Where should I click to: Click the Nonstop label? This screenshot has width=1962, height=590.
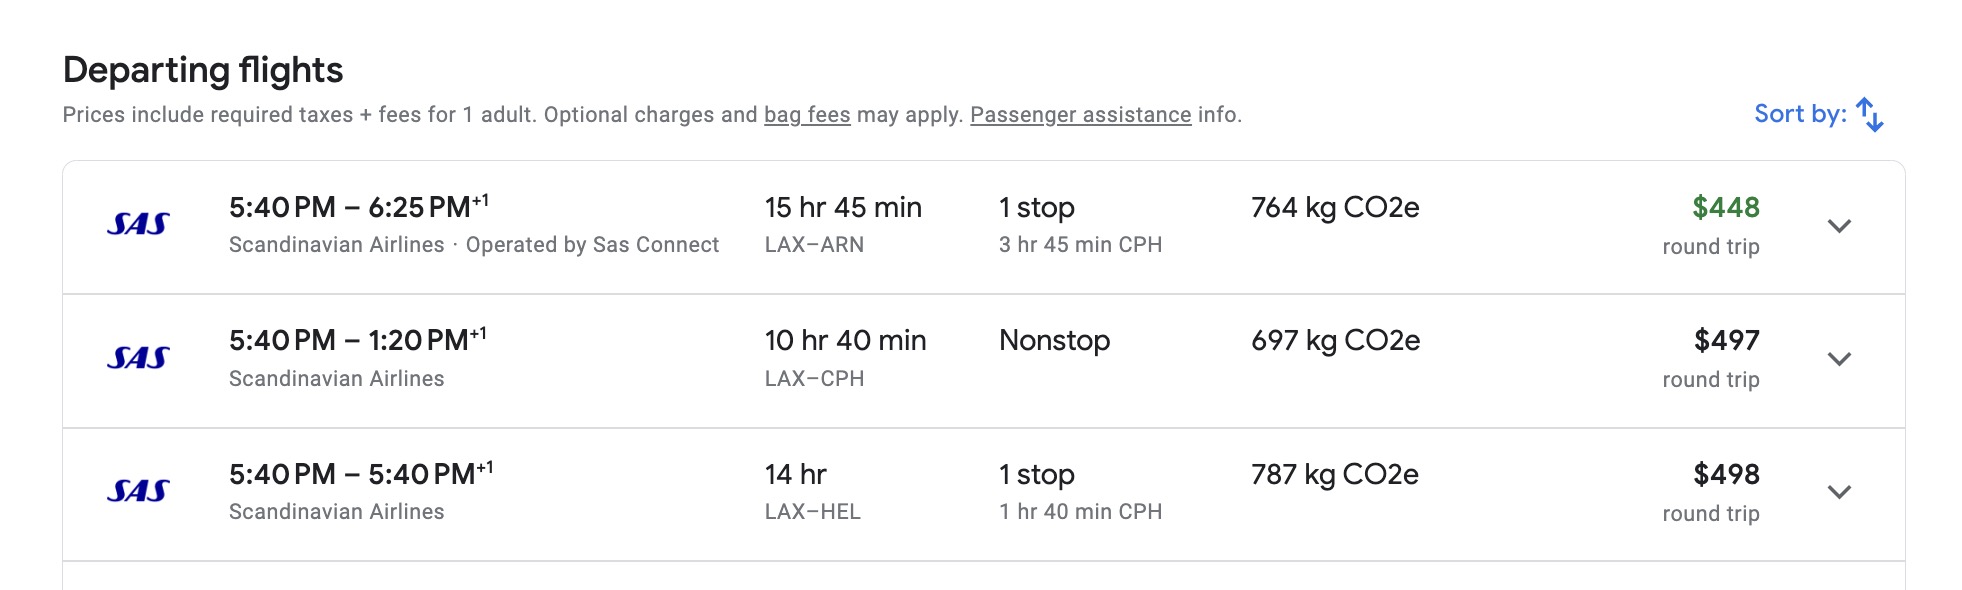(x=1054, y=341)
